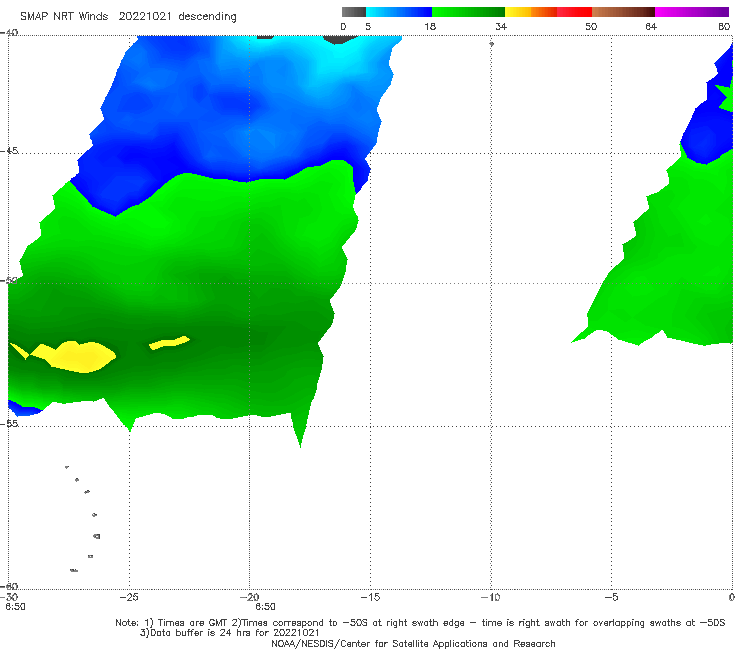This screenshot has width=740, height=650.
Task: Click the color bar label '64'
Action: pos(651,26)
